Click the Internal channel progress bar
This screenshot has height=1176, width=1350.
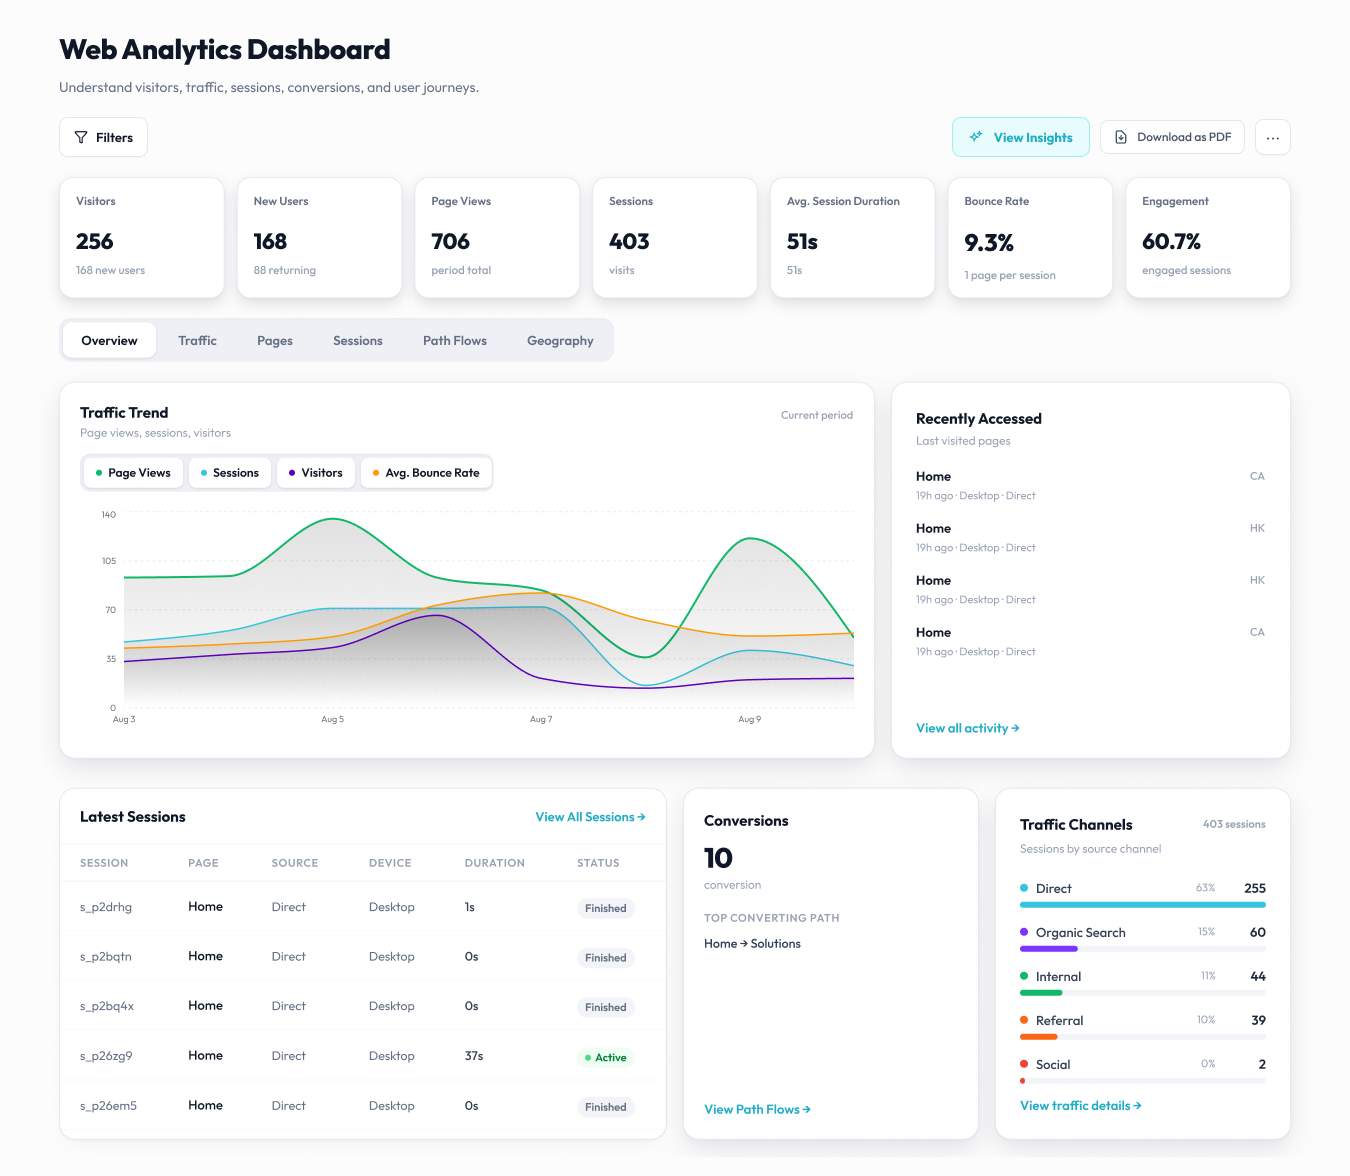pyautogui.click(x=1143, y=993)
